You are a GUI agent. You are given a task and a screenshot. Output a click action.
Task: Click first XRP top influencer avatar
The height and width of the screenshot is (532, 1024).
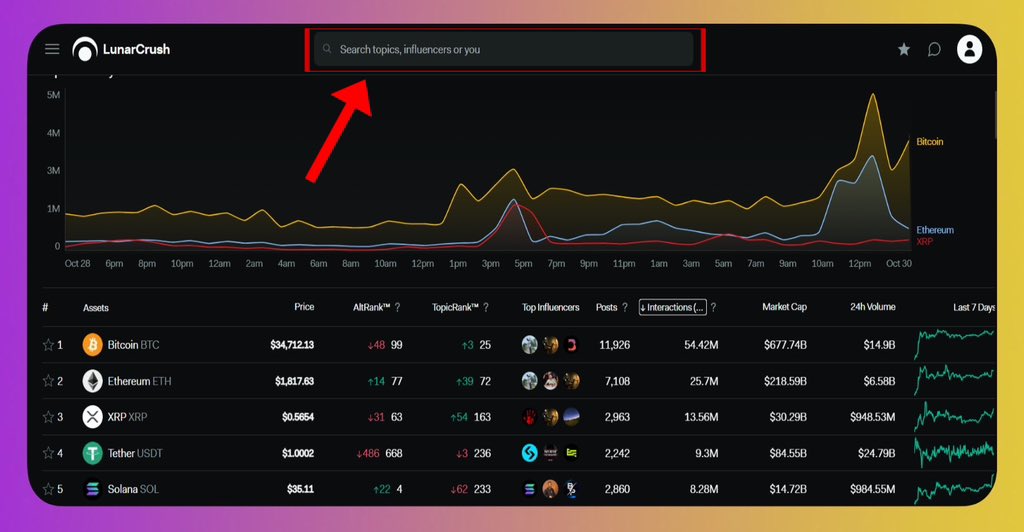point(530,416)
